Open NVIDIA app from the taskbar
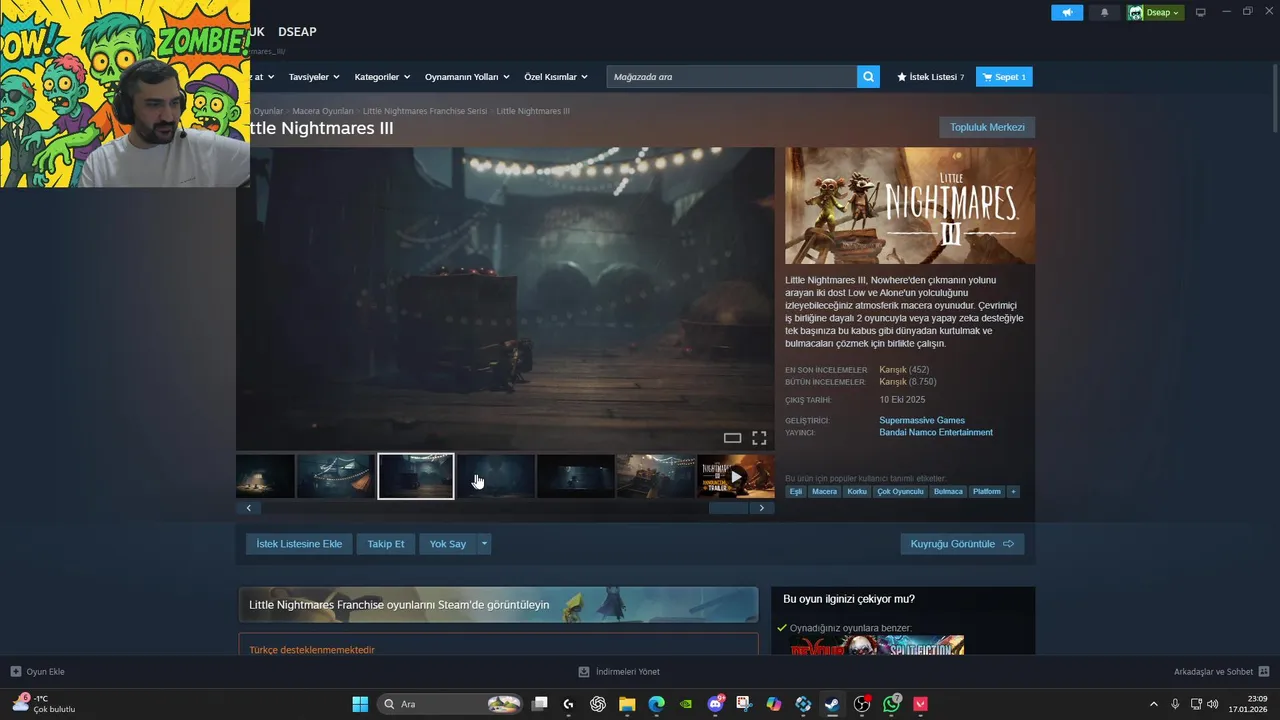The width and height of the screenshot is (1280, 720). click(x=686, y=704)
